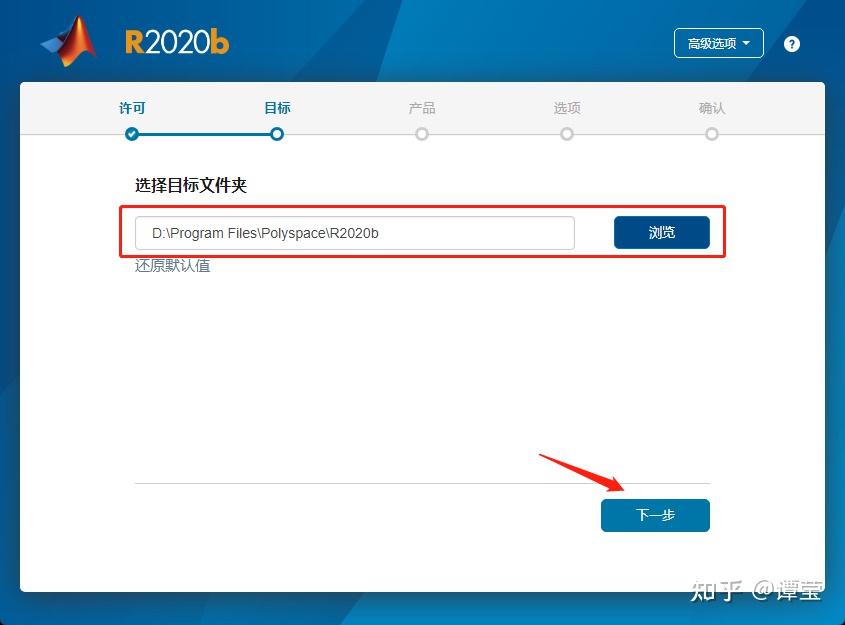Image resolution: width=845 pixels, height=625 pixels.
Task: Switch to the 产品 step
Action: click(x=422, y=107)
